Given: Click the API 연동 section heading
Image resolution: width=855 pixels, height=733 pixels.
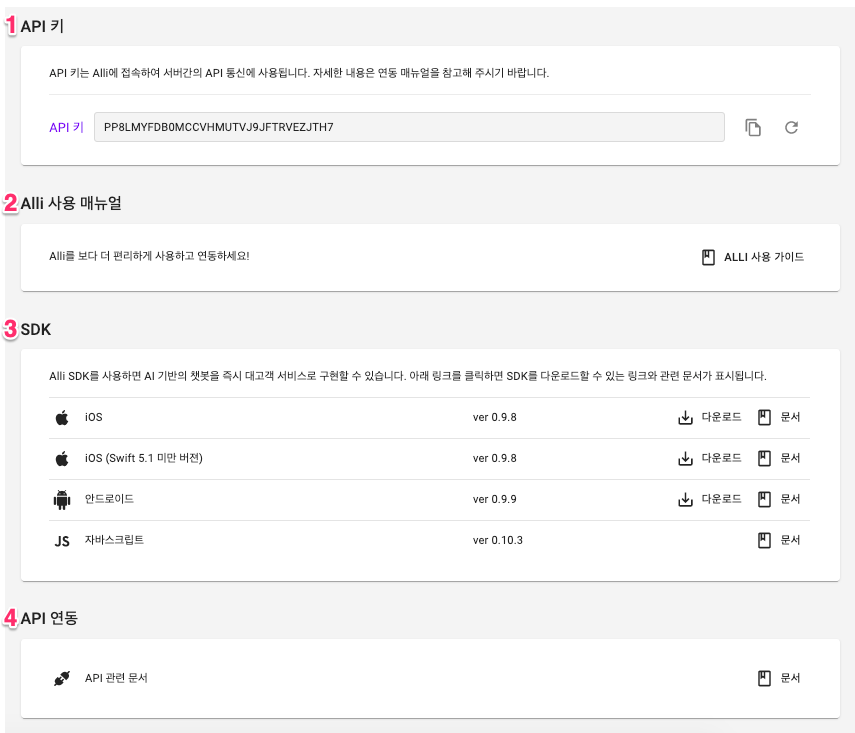Looking at the screenshot, I should (49, 618).
